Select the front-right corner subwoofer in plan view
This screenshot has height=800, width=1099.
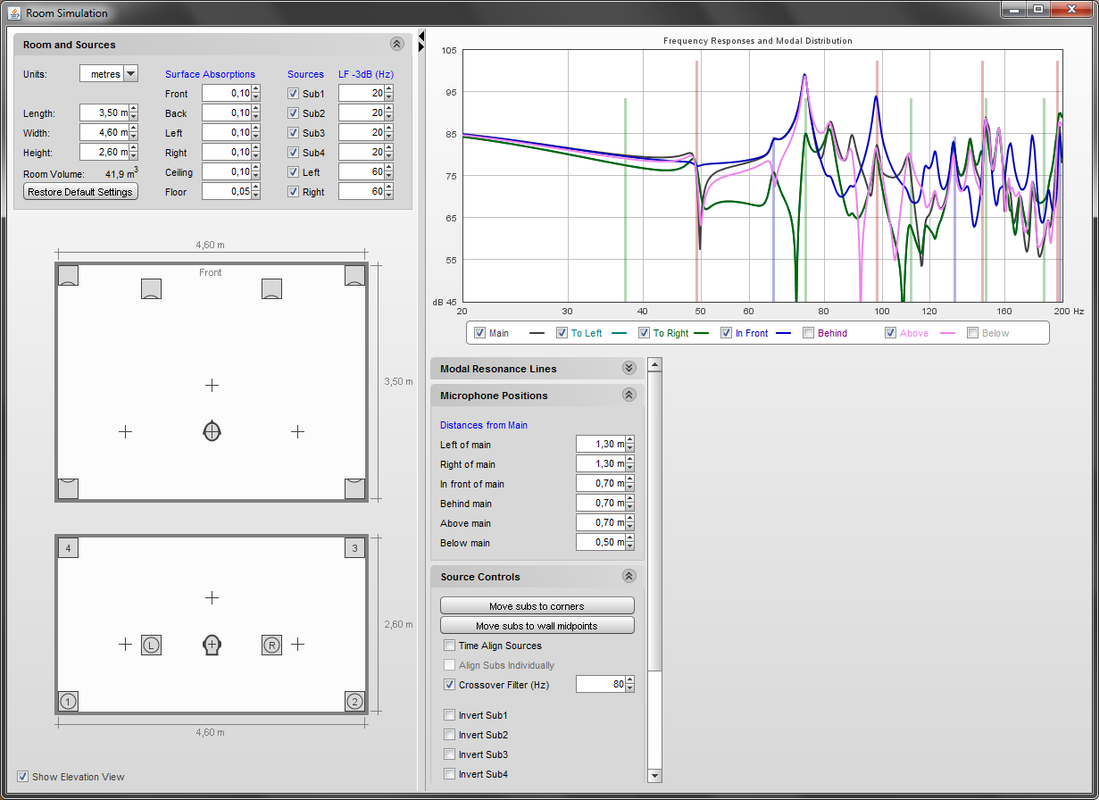(355, 276)
